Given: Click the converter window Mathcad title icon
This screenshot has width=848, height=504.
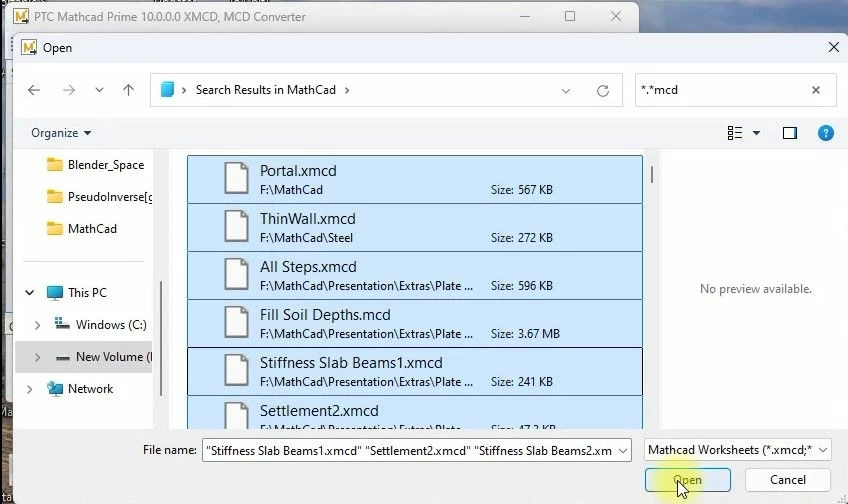Looking at the screenshot, I should pyautogui.click(x=21, y=16).
